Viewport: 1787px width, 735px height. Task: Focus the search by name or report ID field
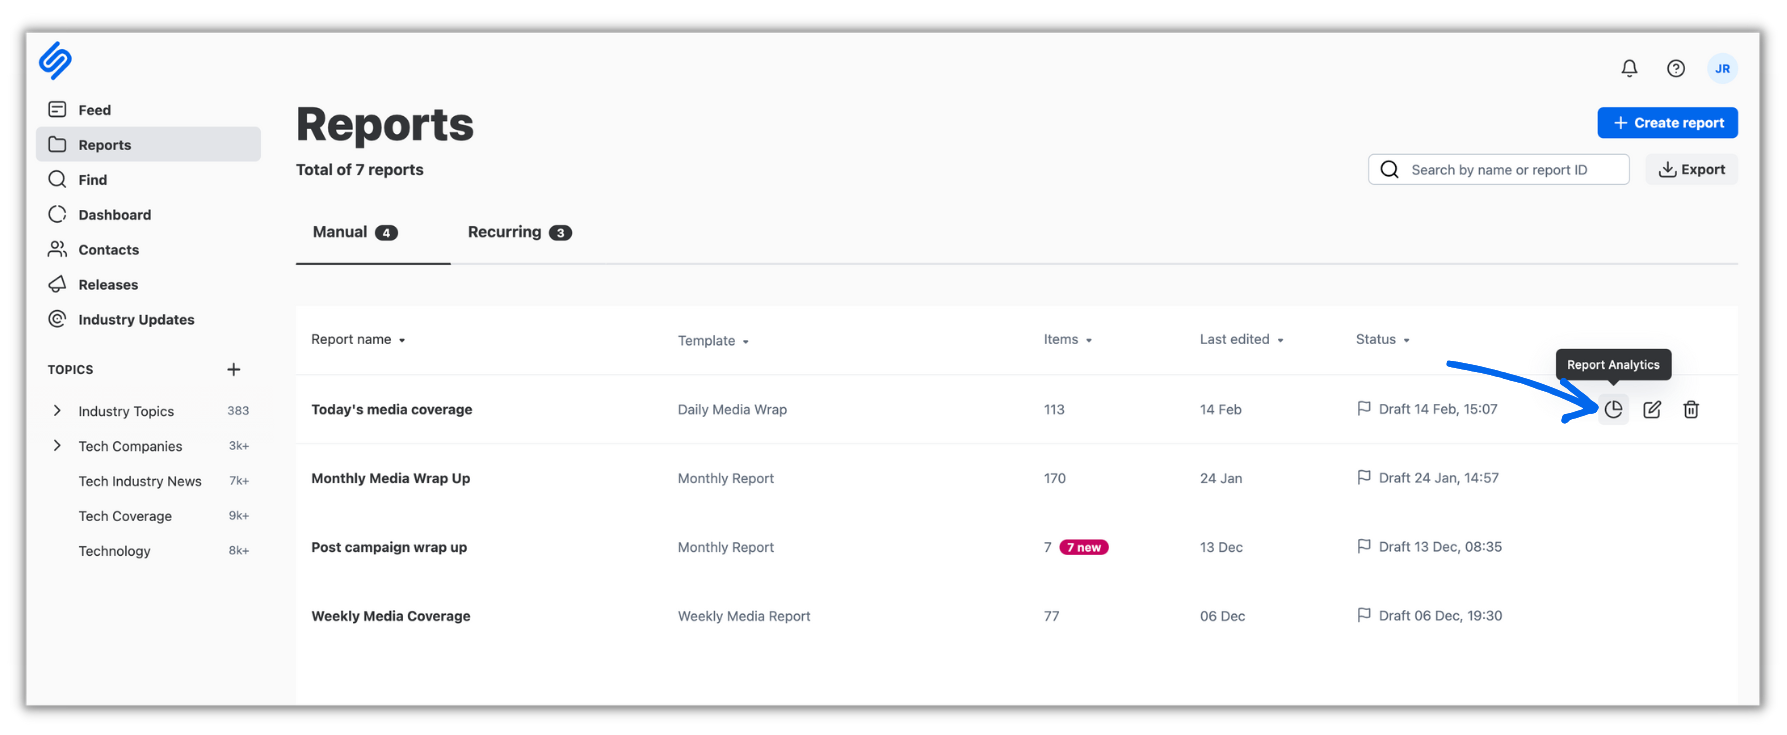1498,169
